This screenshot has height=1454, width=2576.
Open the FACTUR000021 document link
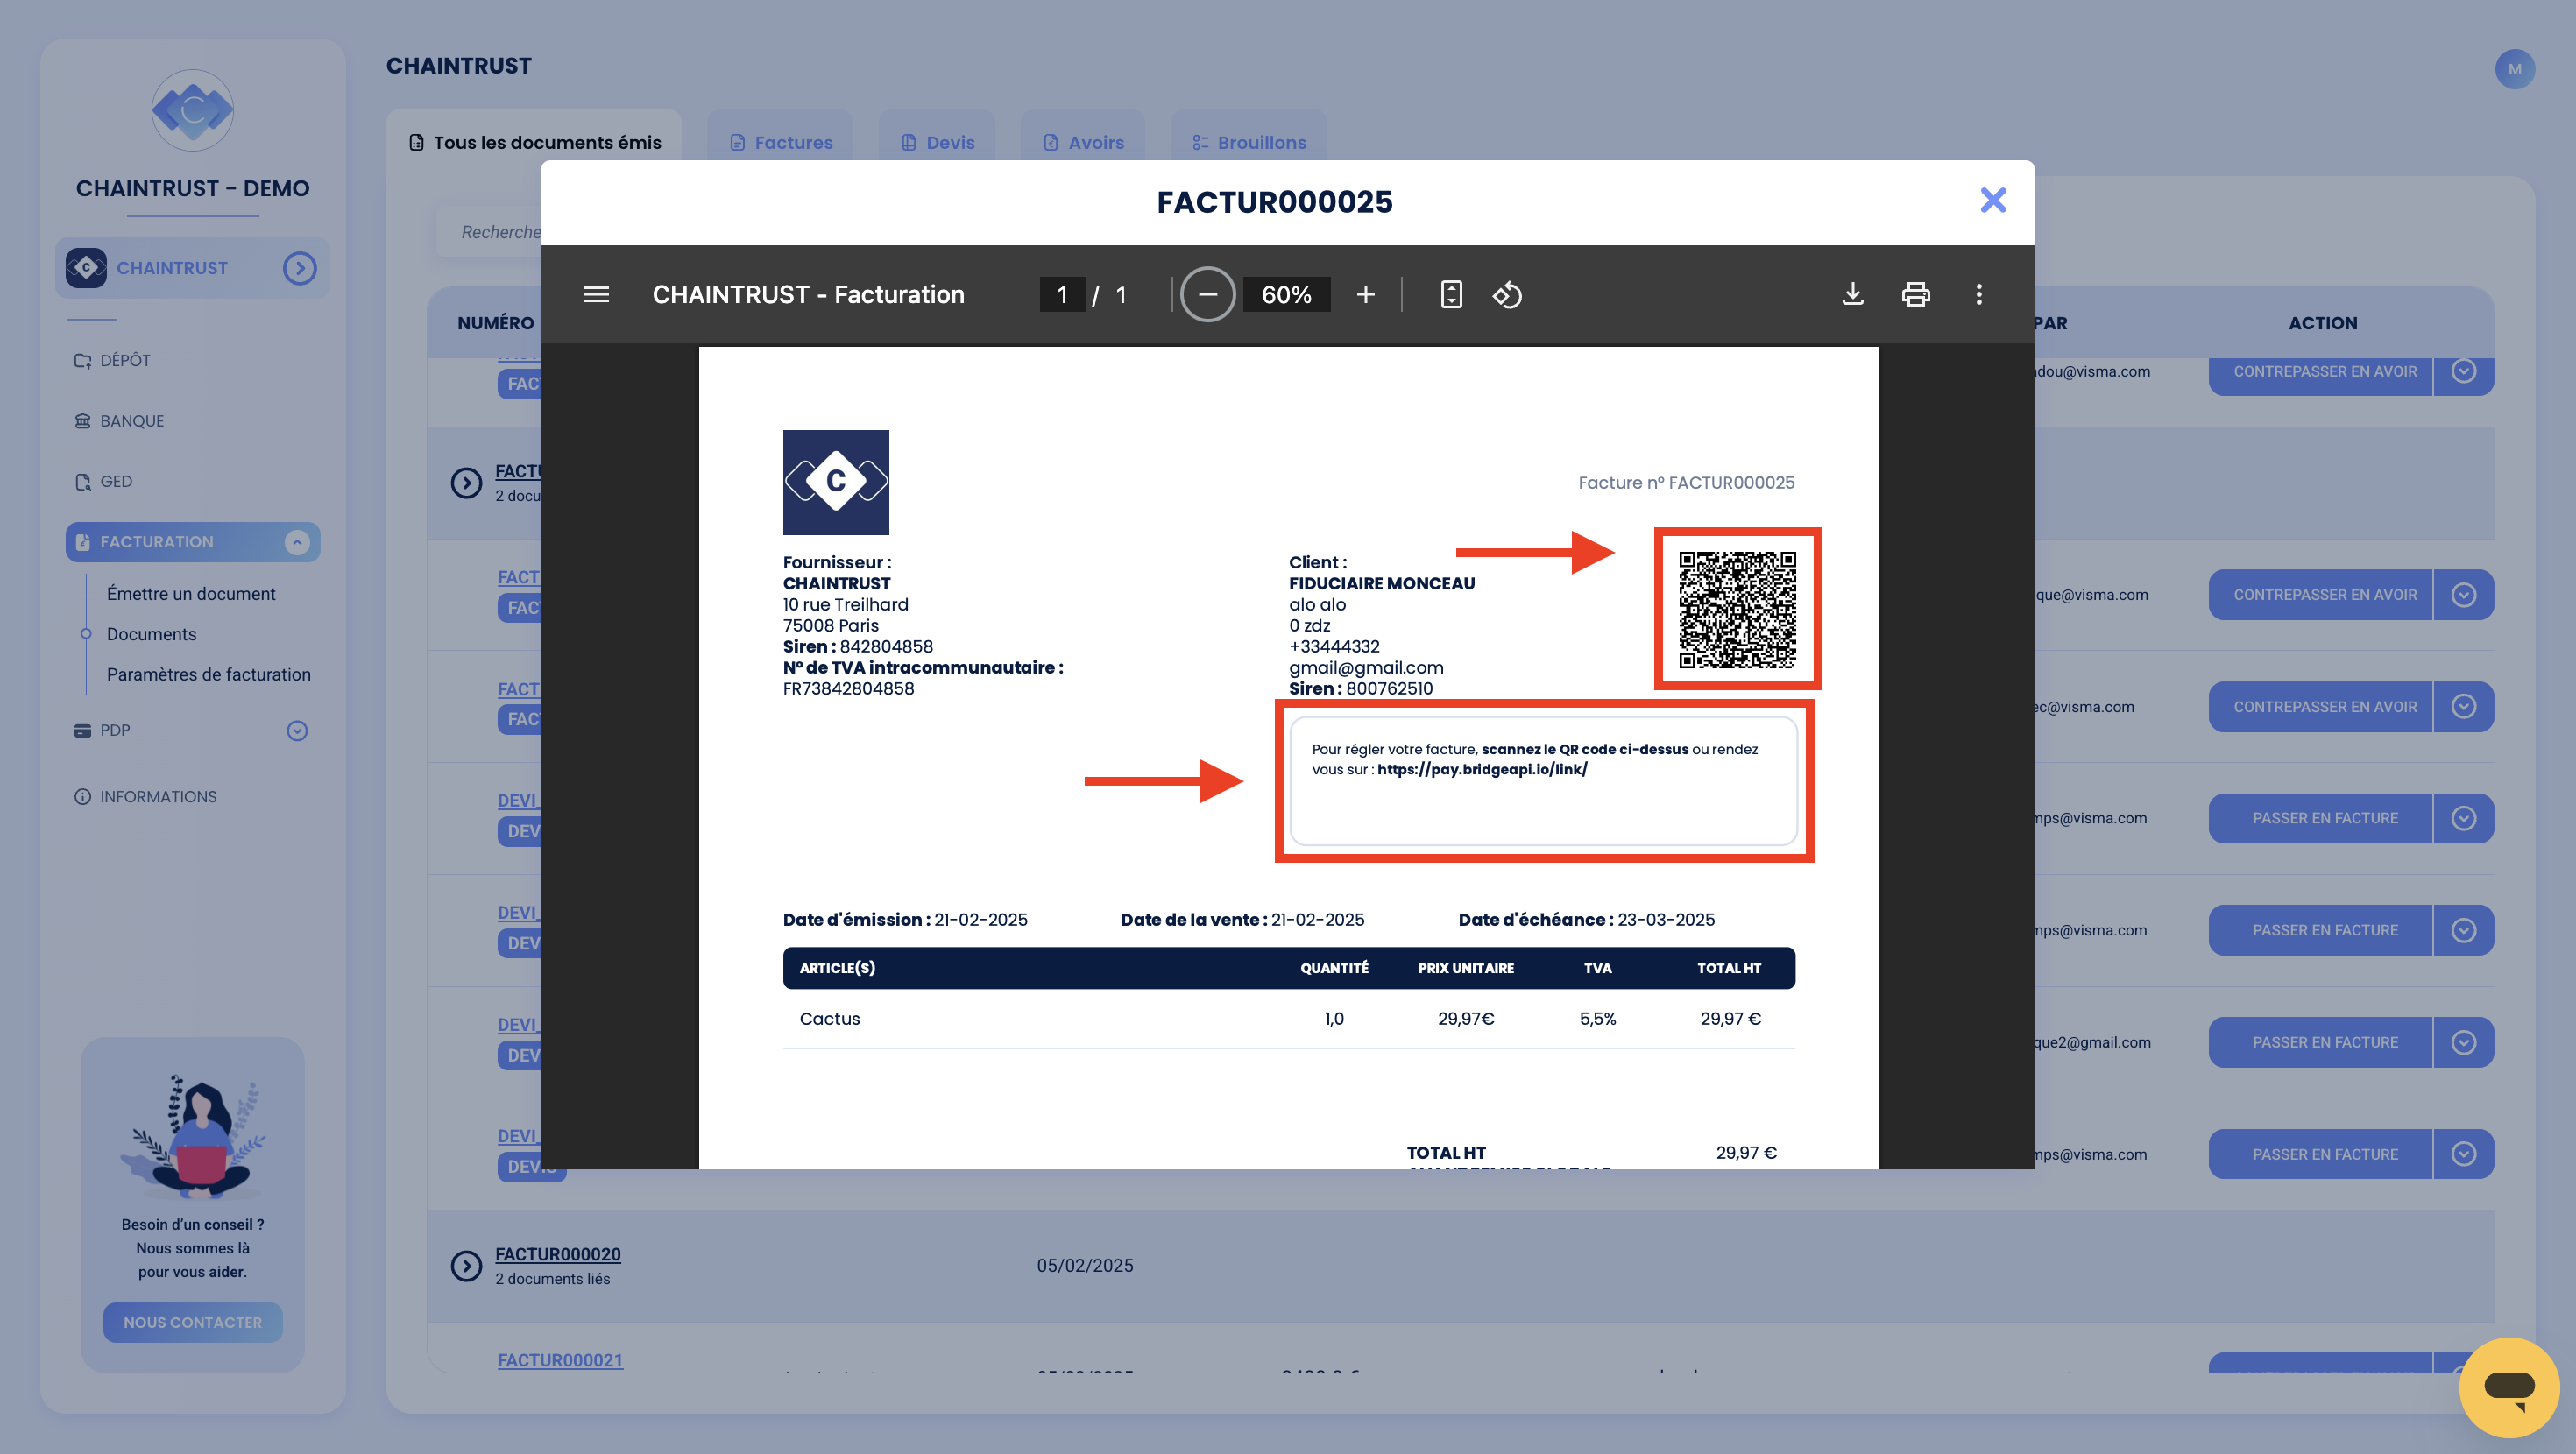click(x=560, y=1360)
